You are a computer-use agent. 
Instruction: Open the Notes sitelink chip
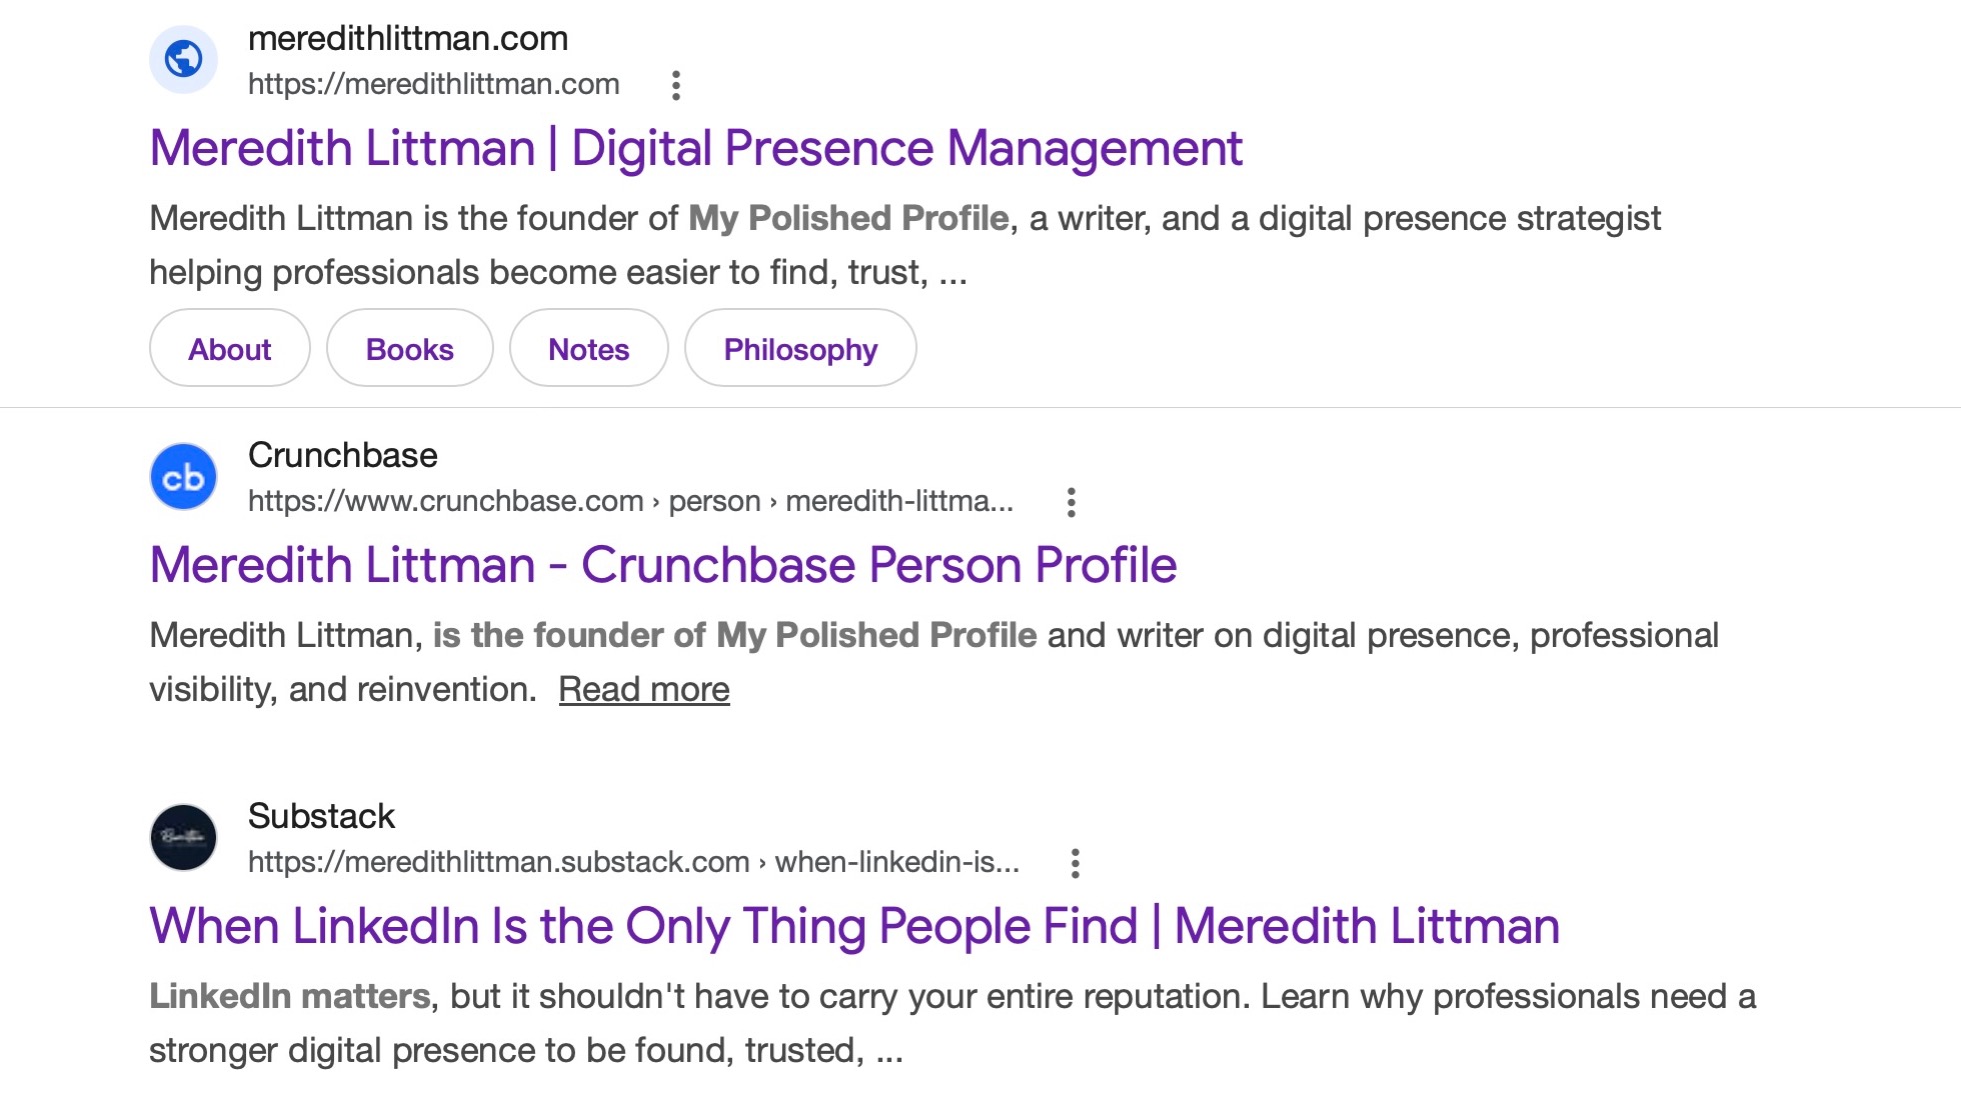point(589,348)
